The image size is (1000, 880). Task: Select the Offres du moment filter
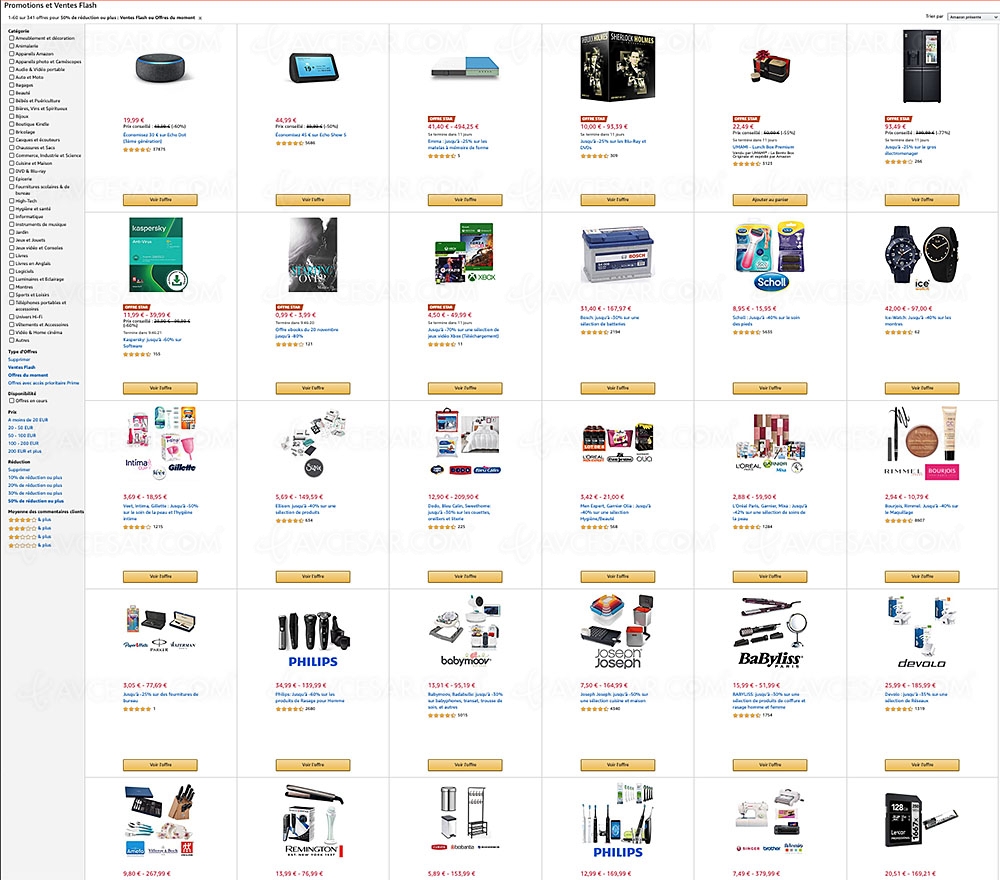(27, 375)
